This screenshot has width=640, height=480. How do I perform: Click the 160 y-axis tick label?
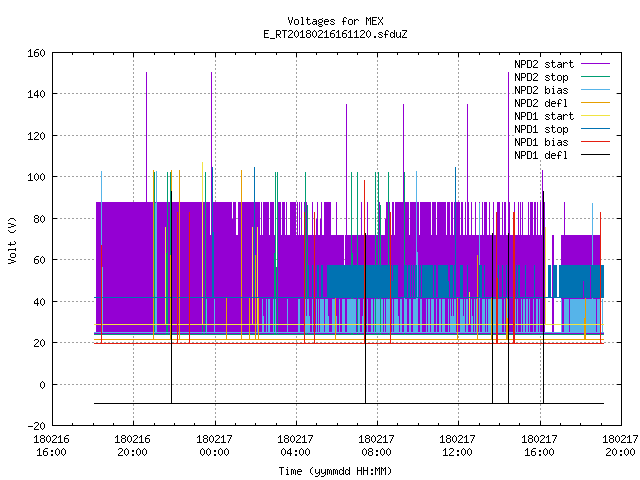pos(36,53)
